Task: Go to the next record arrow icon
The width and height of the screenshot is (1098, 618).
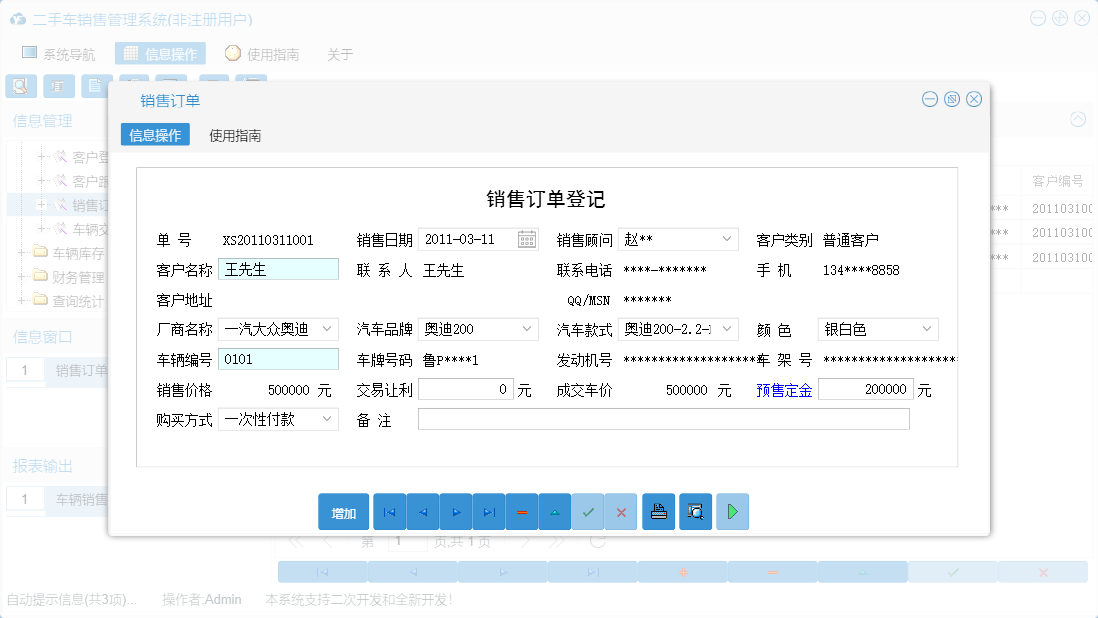Action: tap(456, 511)
